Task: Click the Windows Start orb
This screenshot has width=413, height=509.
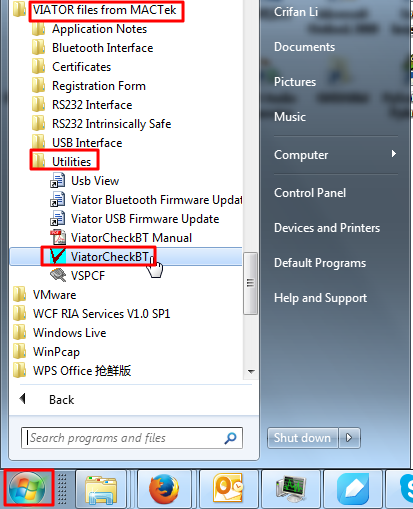Action: (x=27, y=489)
